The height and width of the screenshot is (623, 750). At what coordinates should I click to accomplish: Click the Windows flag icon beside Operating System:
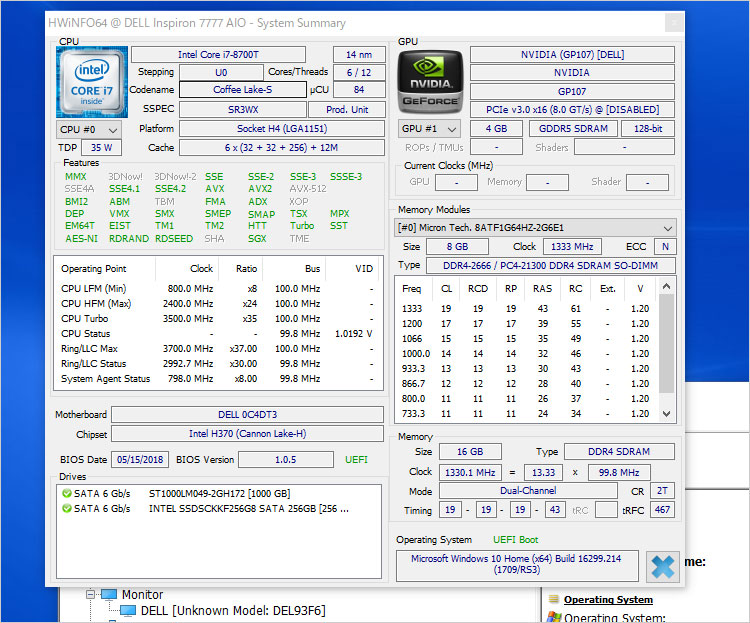[554, 617]
